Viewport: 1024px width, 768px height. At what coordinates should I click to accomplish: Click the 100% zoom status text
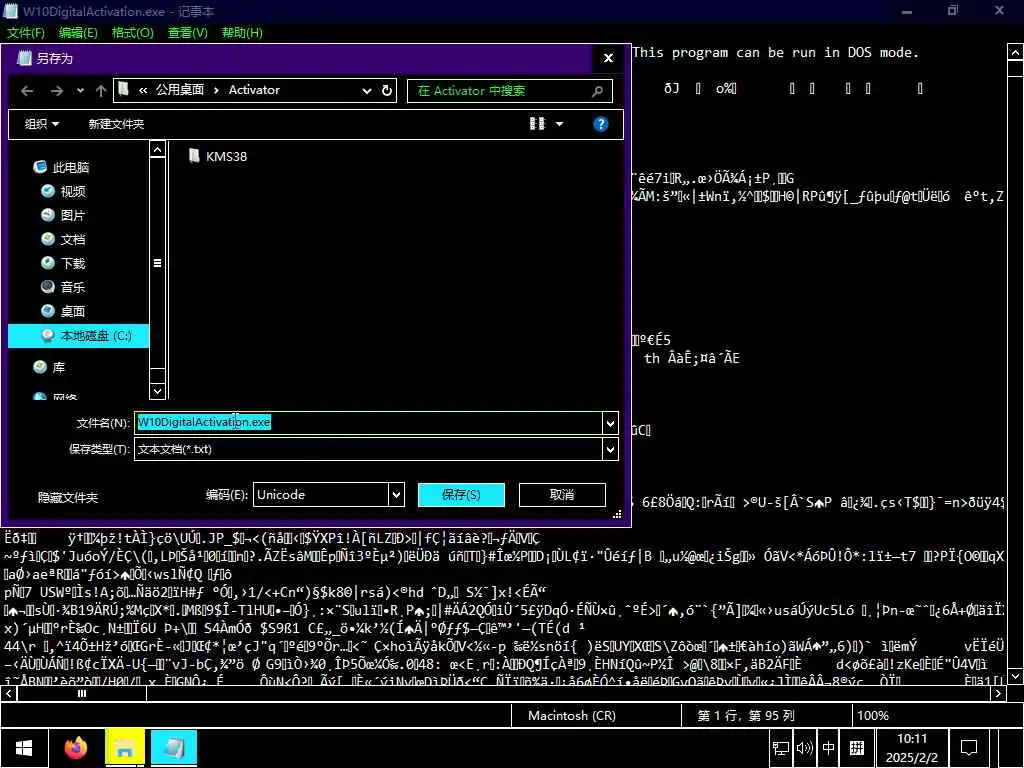point(873,716)
